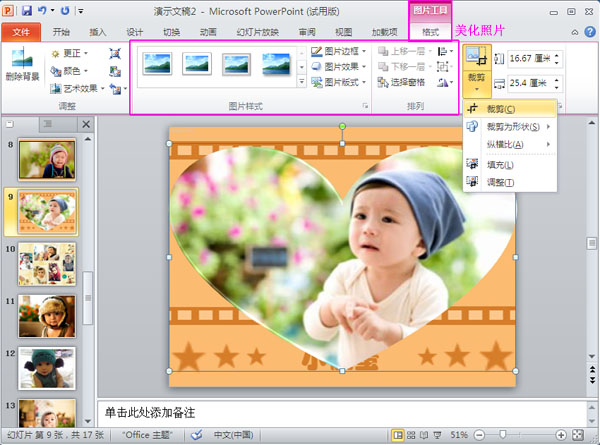Increase picture height with stepper up arrow

point(557,55)
